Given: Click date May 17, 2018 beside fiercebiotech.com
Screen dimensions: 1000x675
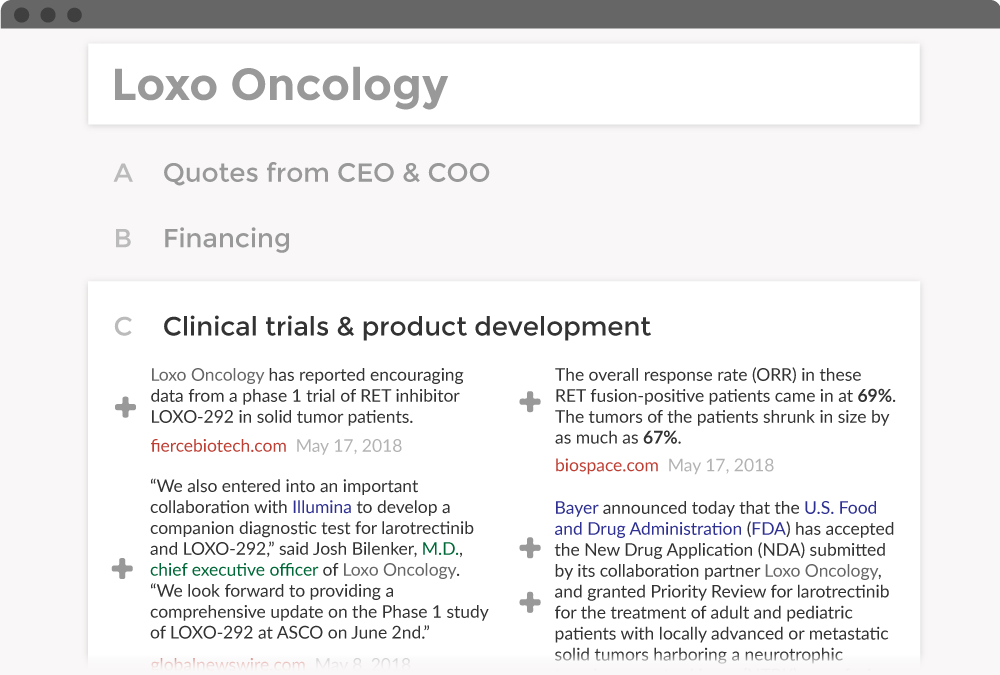Looking at the screenshot, I should pos(349,445).
